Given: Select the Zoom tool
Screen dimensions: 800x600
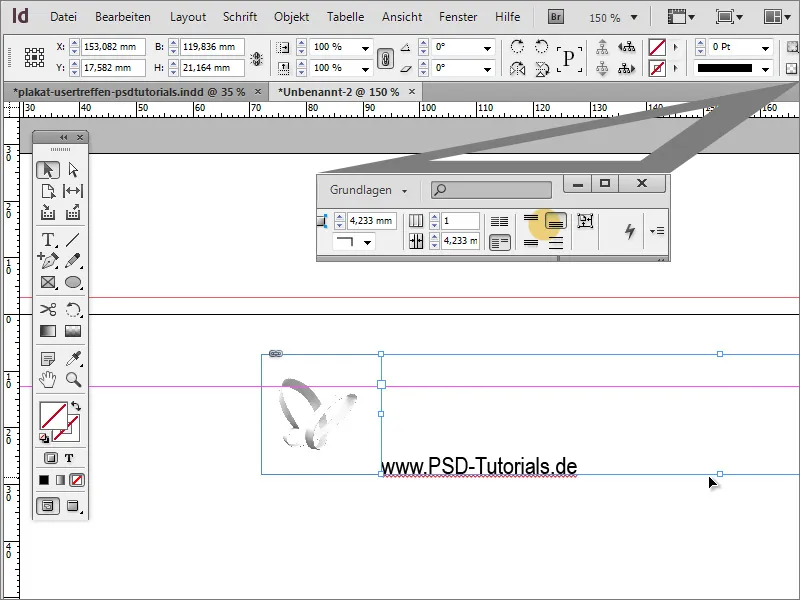Looking at the screenshot, I should 72,381.
